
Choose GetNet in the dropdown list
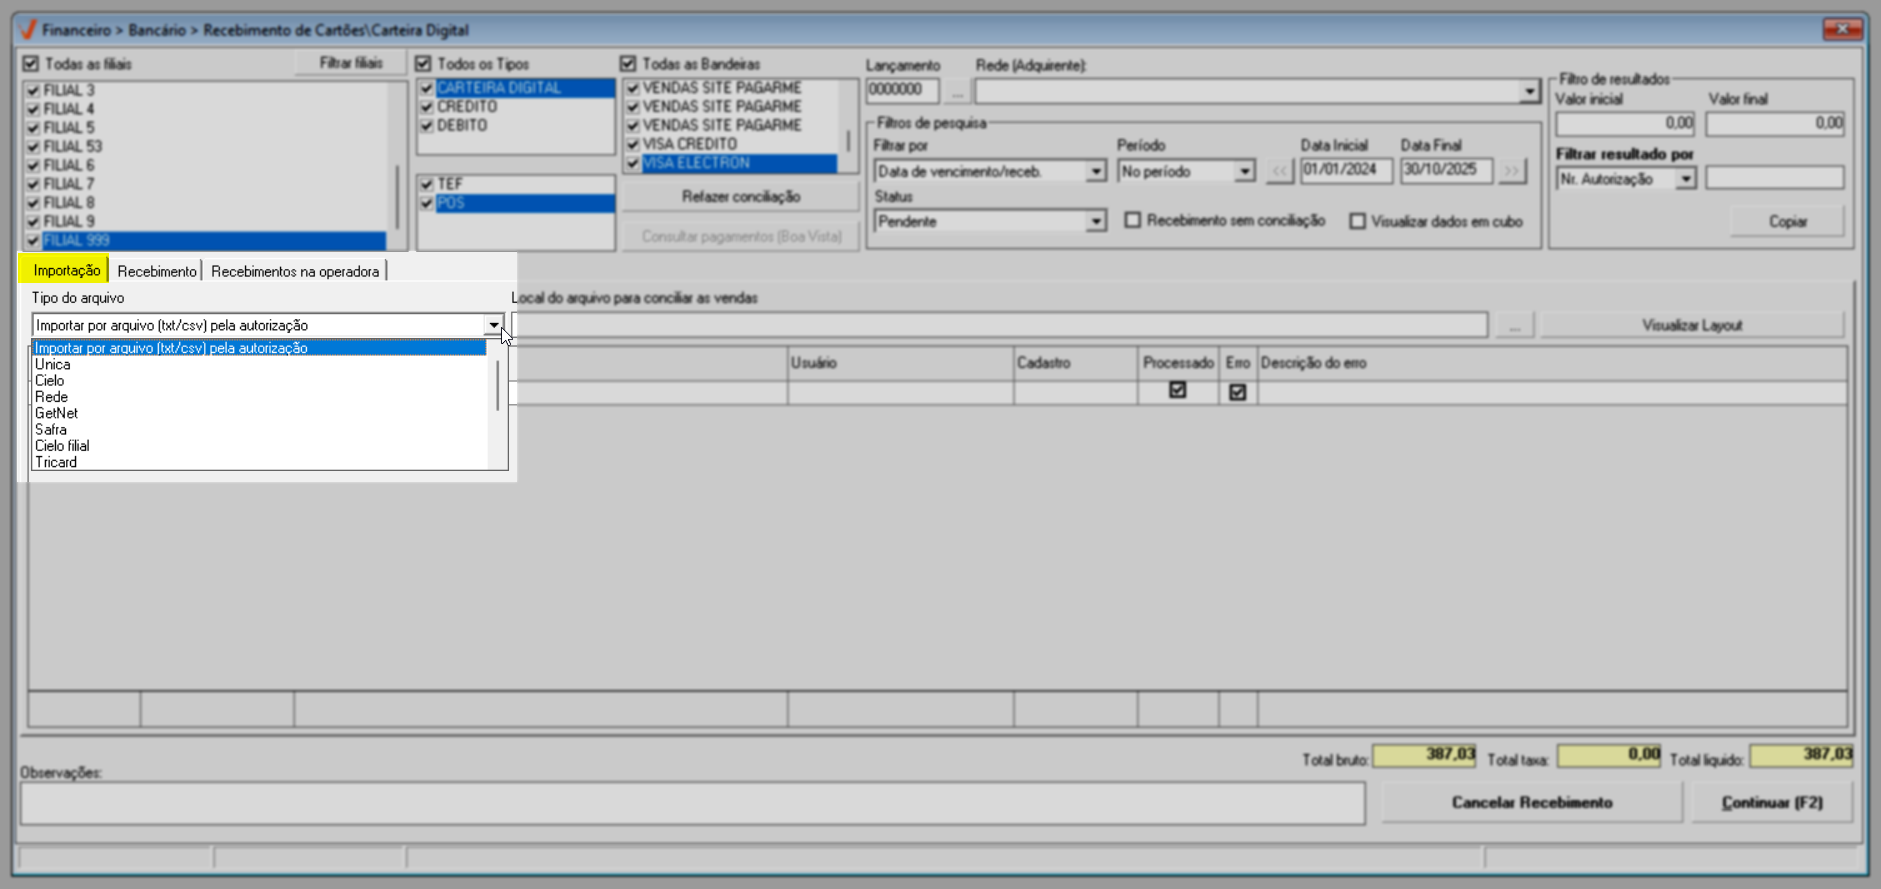tap(56, 413)
